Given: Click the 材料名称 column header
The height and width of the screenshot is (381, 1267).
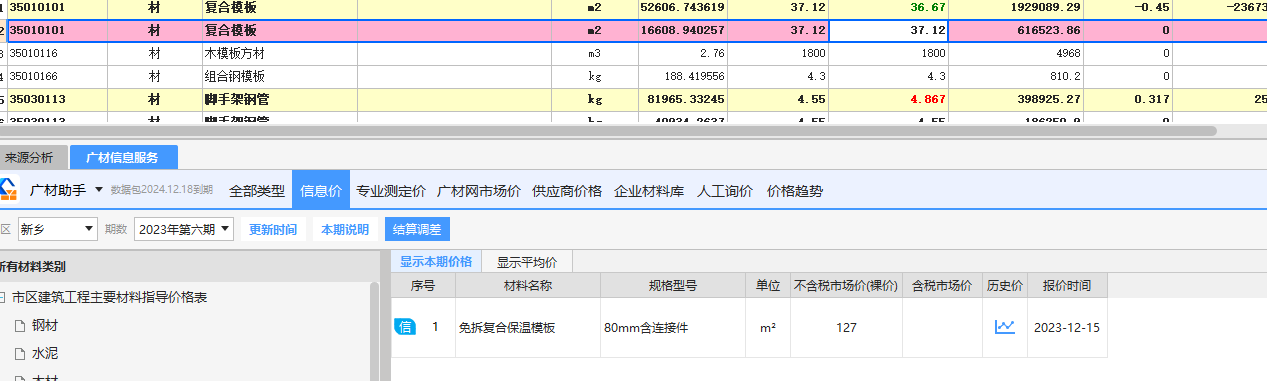Looking at the screenshot, I should [x=528, y=285].
